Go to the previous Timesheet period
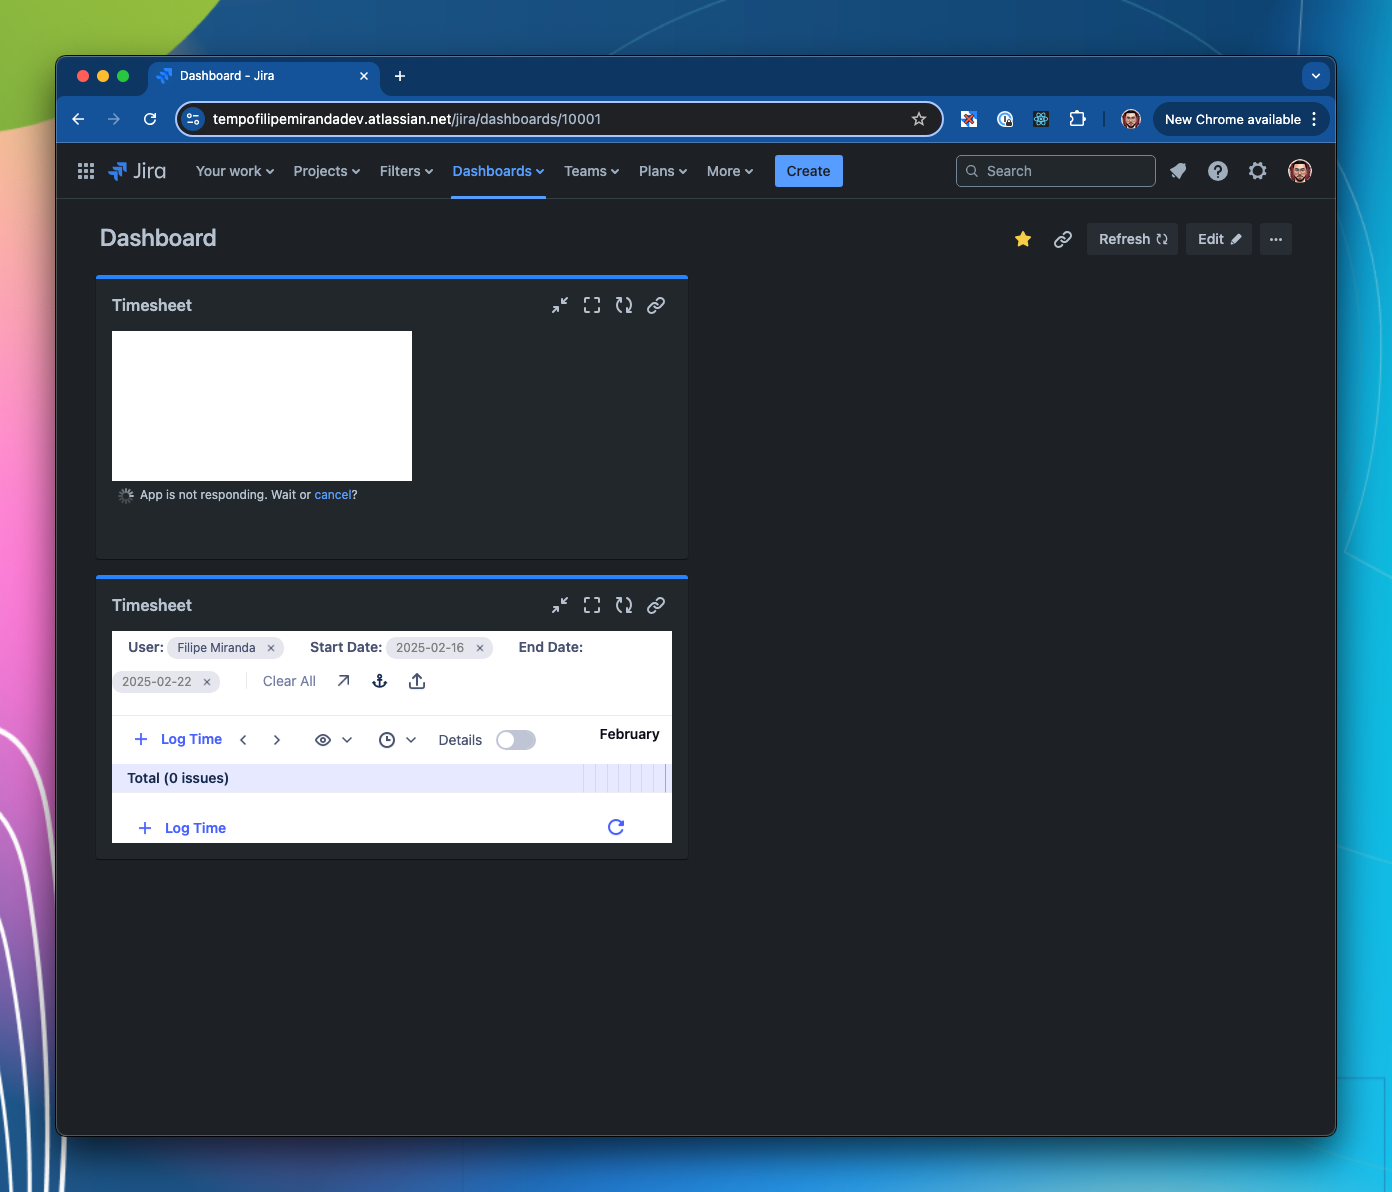Image resolution: width=1392 pixels, height=1192 pixels. [x=243, y=740]
